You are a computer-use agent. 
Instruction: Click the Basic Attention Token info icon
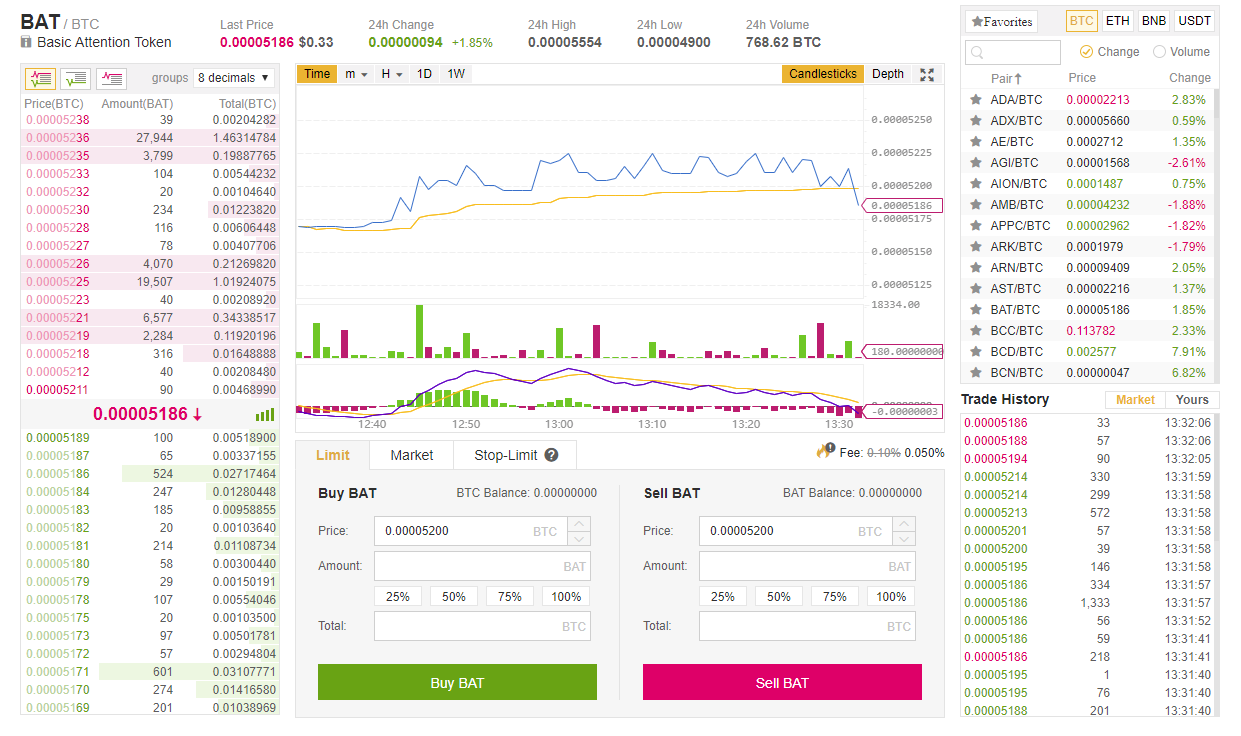26,42
